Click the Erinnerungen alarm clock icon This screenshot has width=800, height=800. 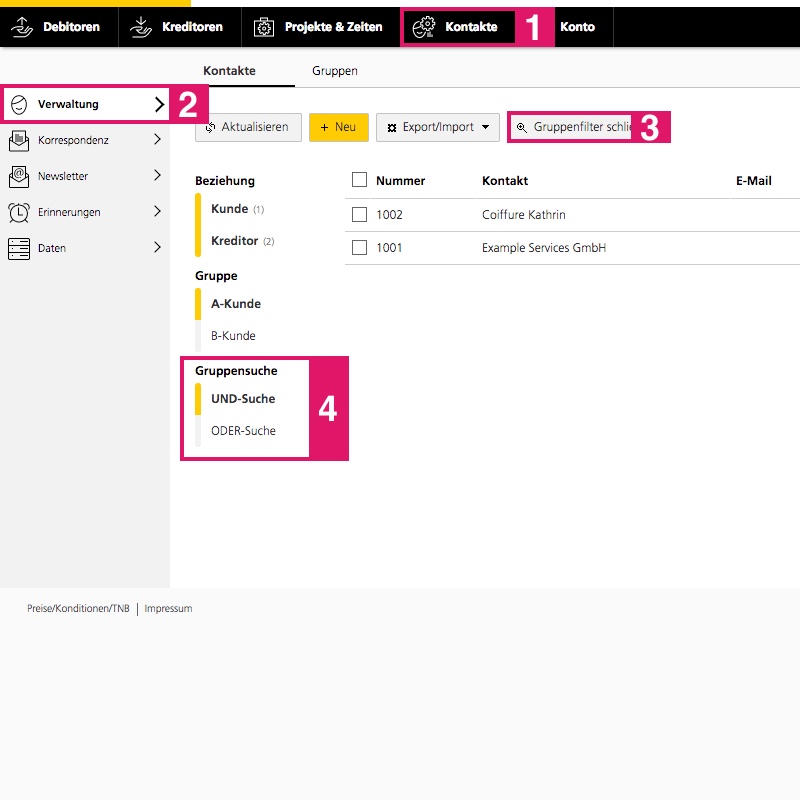[19, 212]
